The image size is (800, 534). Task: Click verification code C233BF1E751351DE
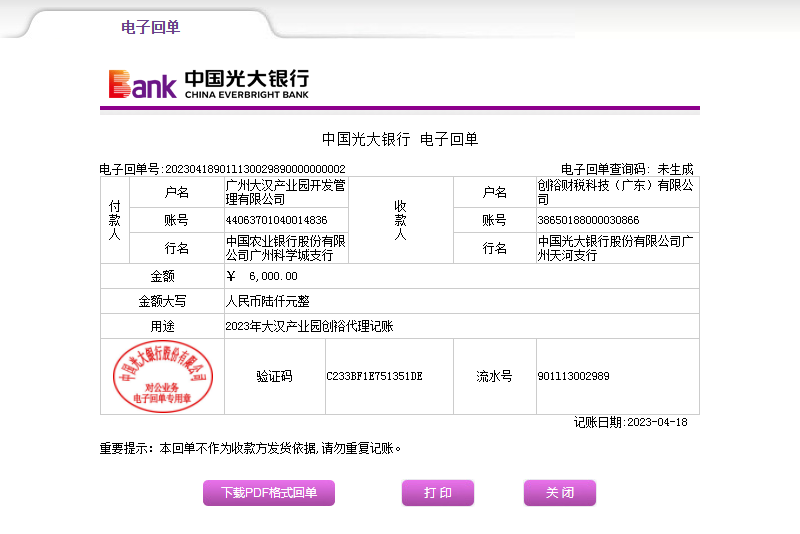pyautogui.click(x=374, y=376)
